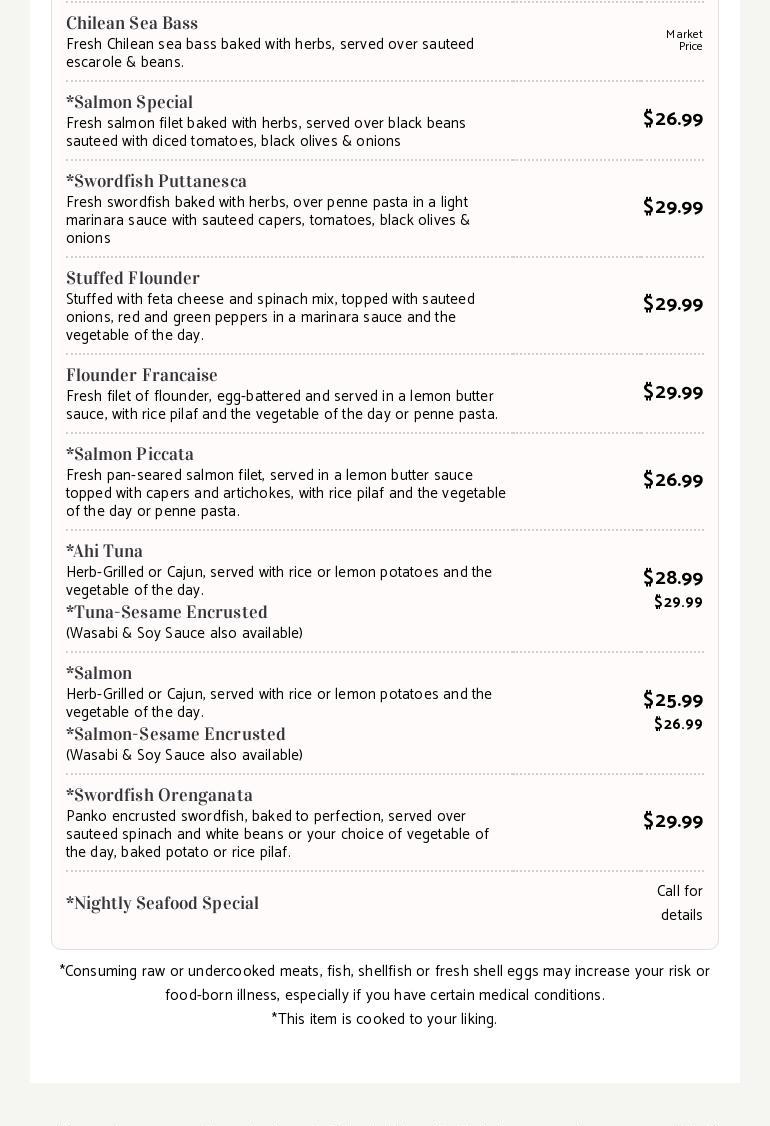Open the Swordfish Orenganata item

point(159,795)
